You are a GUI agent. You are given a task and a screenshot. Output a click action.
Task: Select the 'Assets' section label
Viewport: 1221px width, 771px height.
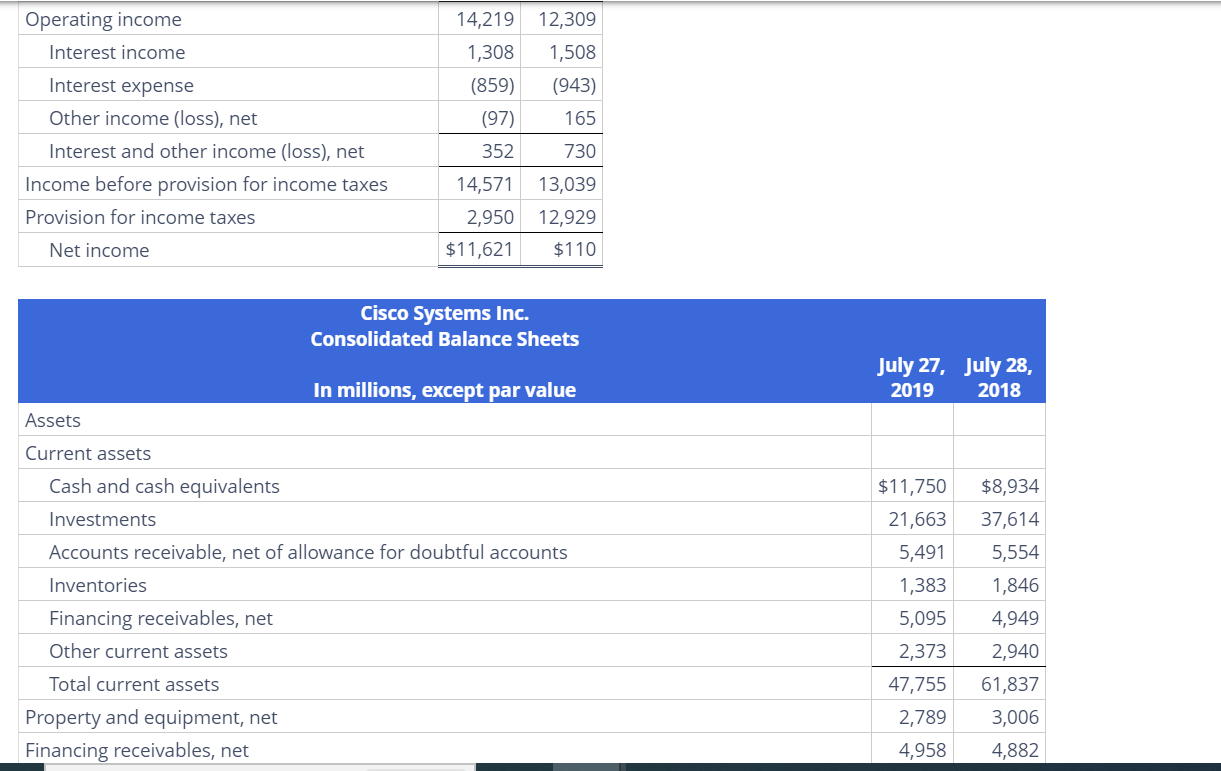53,420
